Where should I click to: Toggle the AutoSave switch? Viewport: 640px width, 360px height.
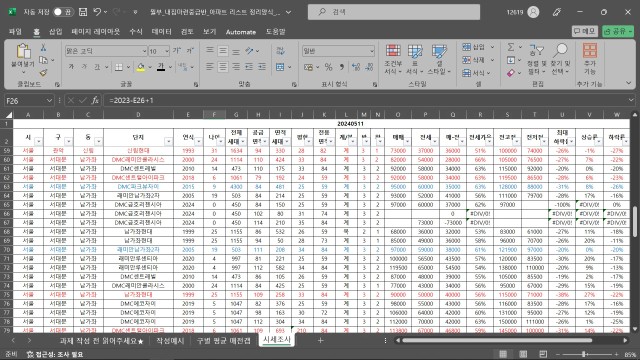(63, 12)
